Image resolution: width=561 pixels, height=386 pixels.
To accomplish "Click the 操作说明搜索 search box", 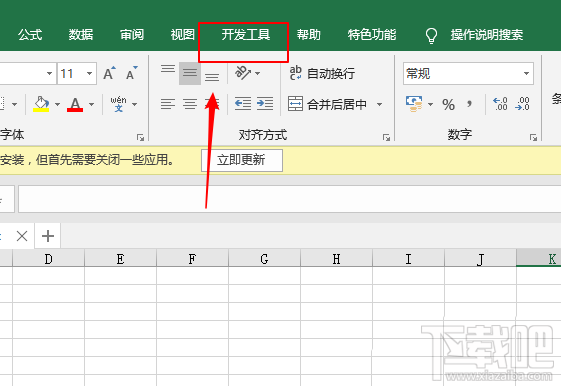I will (x=487, y=35).
